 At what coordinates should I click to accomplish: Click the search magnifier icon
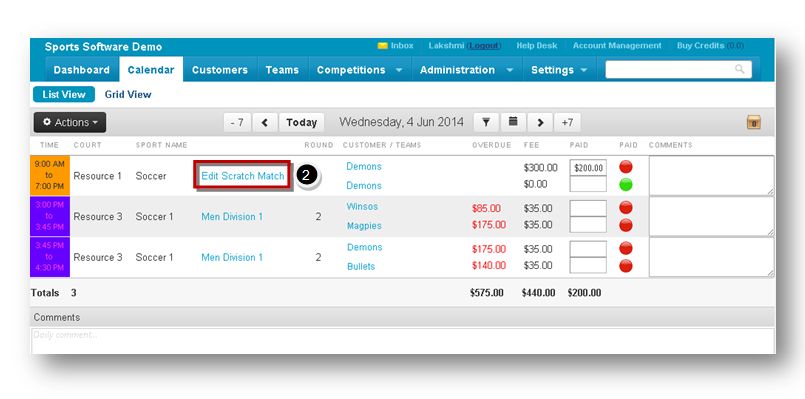point(739,69)
